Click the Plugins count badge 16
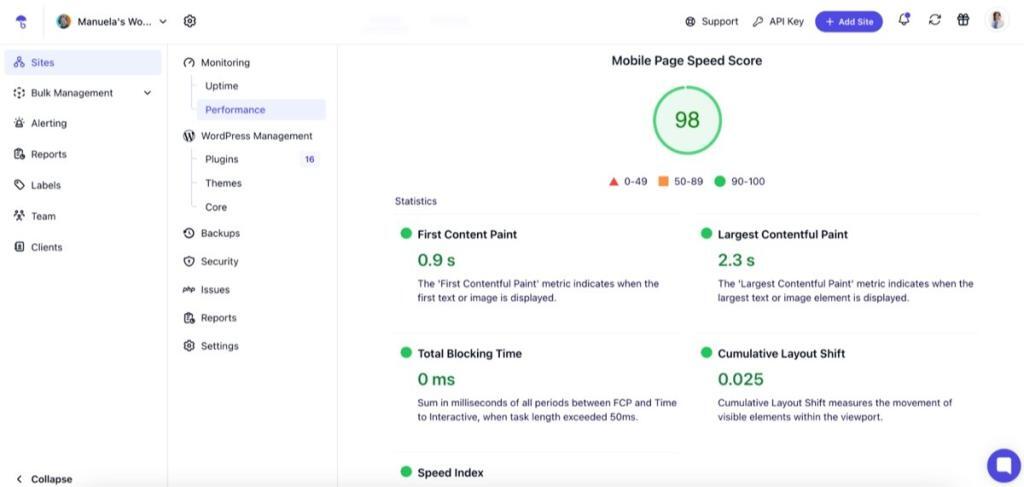Viewport: 1024px width, 487px height. (309, 159)
